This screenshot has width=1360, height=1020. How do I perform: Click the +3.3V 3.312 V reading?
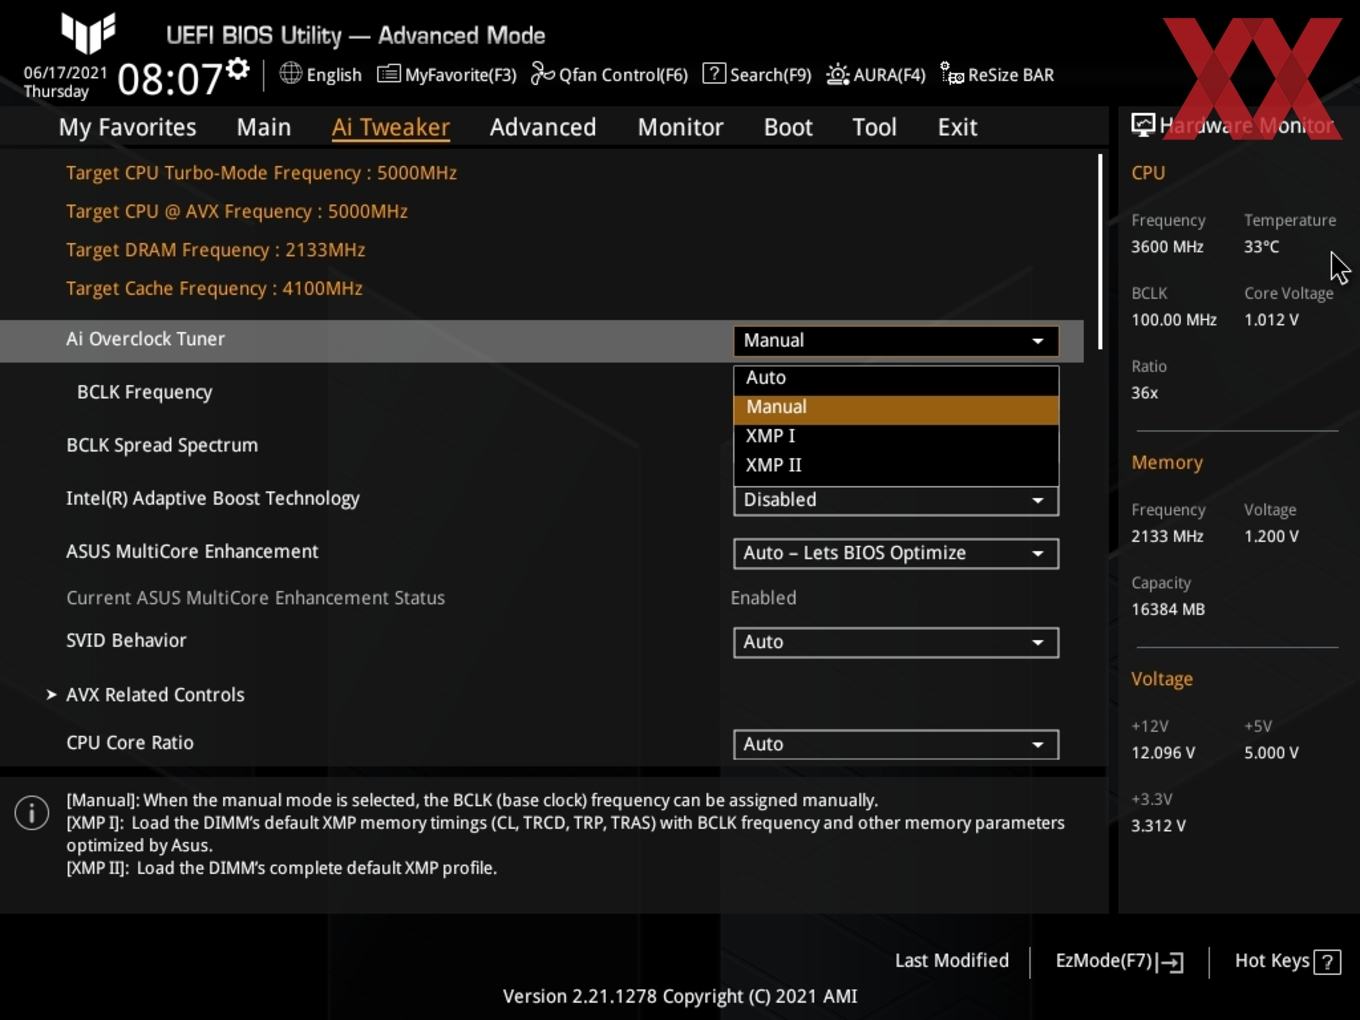coord(1158,826)
